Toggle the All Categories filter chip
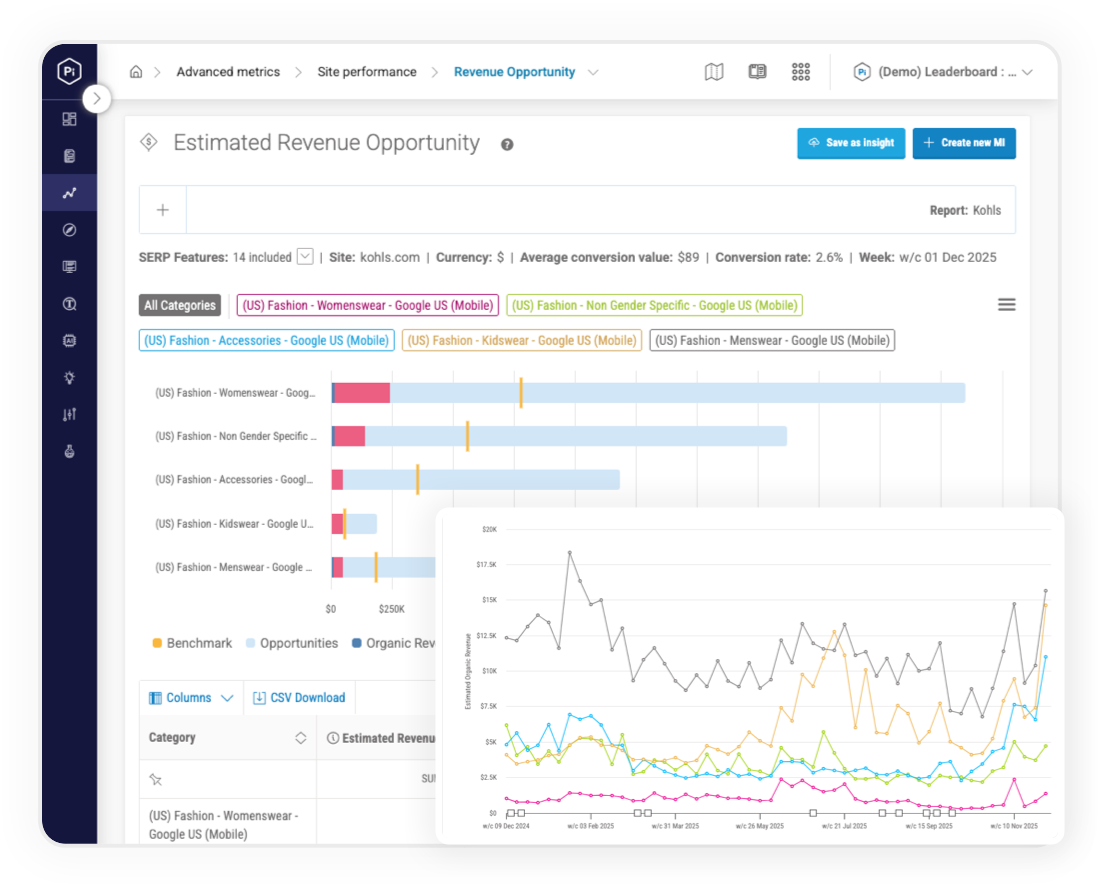Screen dimensions: 1100x886 click(x=179, y=305)
